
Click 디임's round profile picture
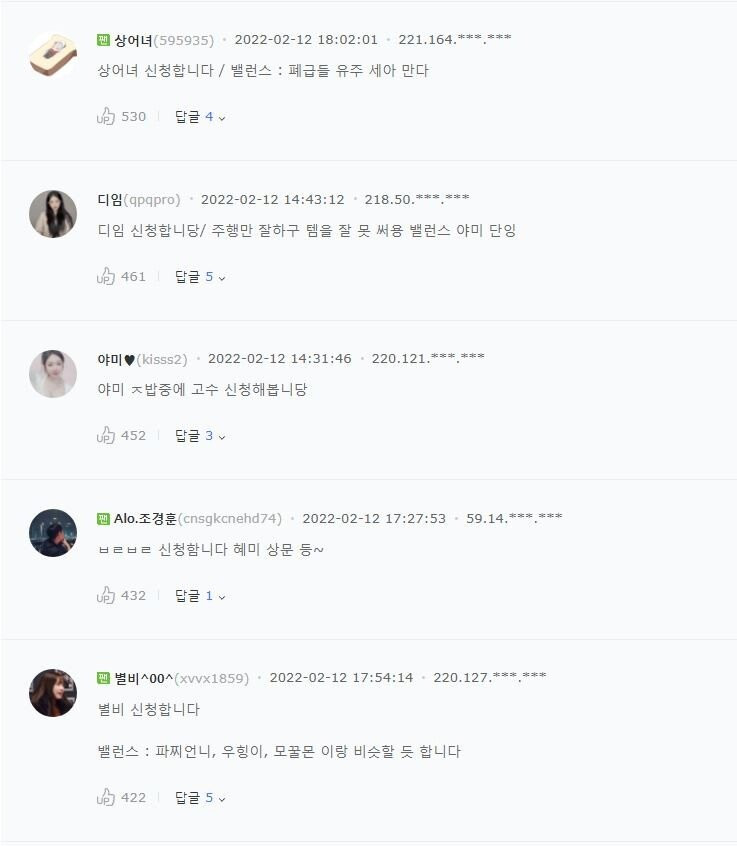(53, 214)
